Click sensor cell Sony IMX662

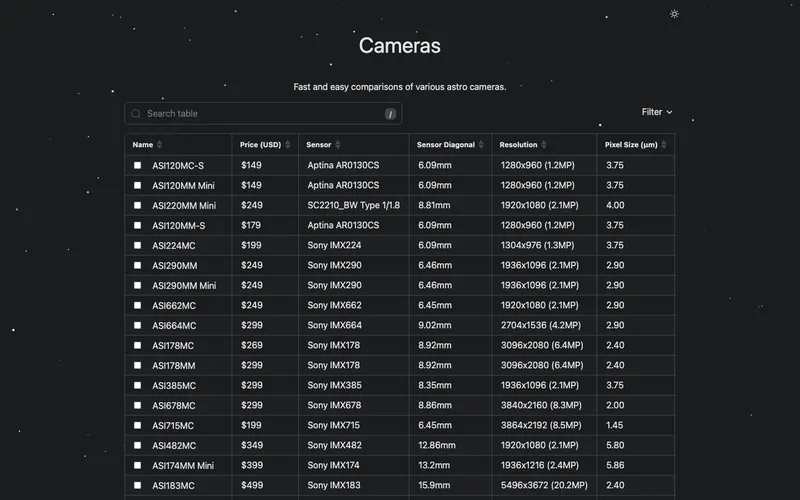tap(334, 305)
